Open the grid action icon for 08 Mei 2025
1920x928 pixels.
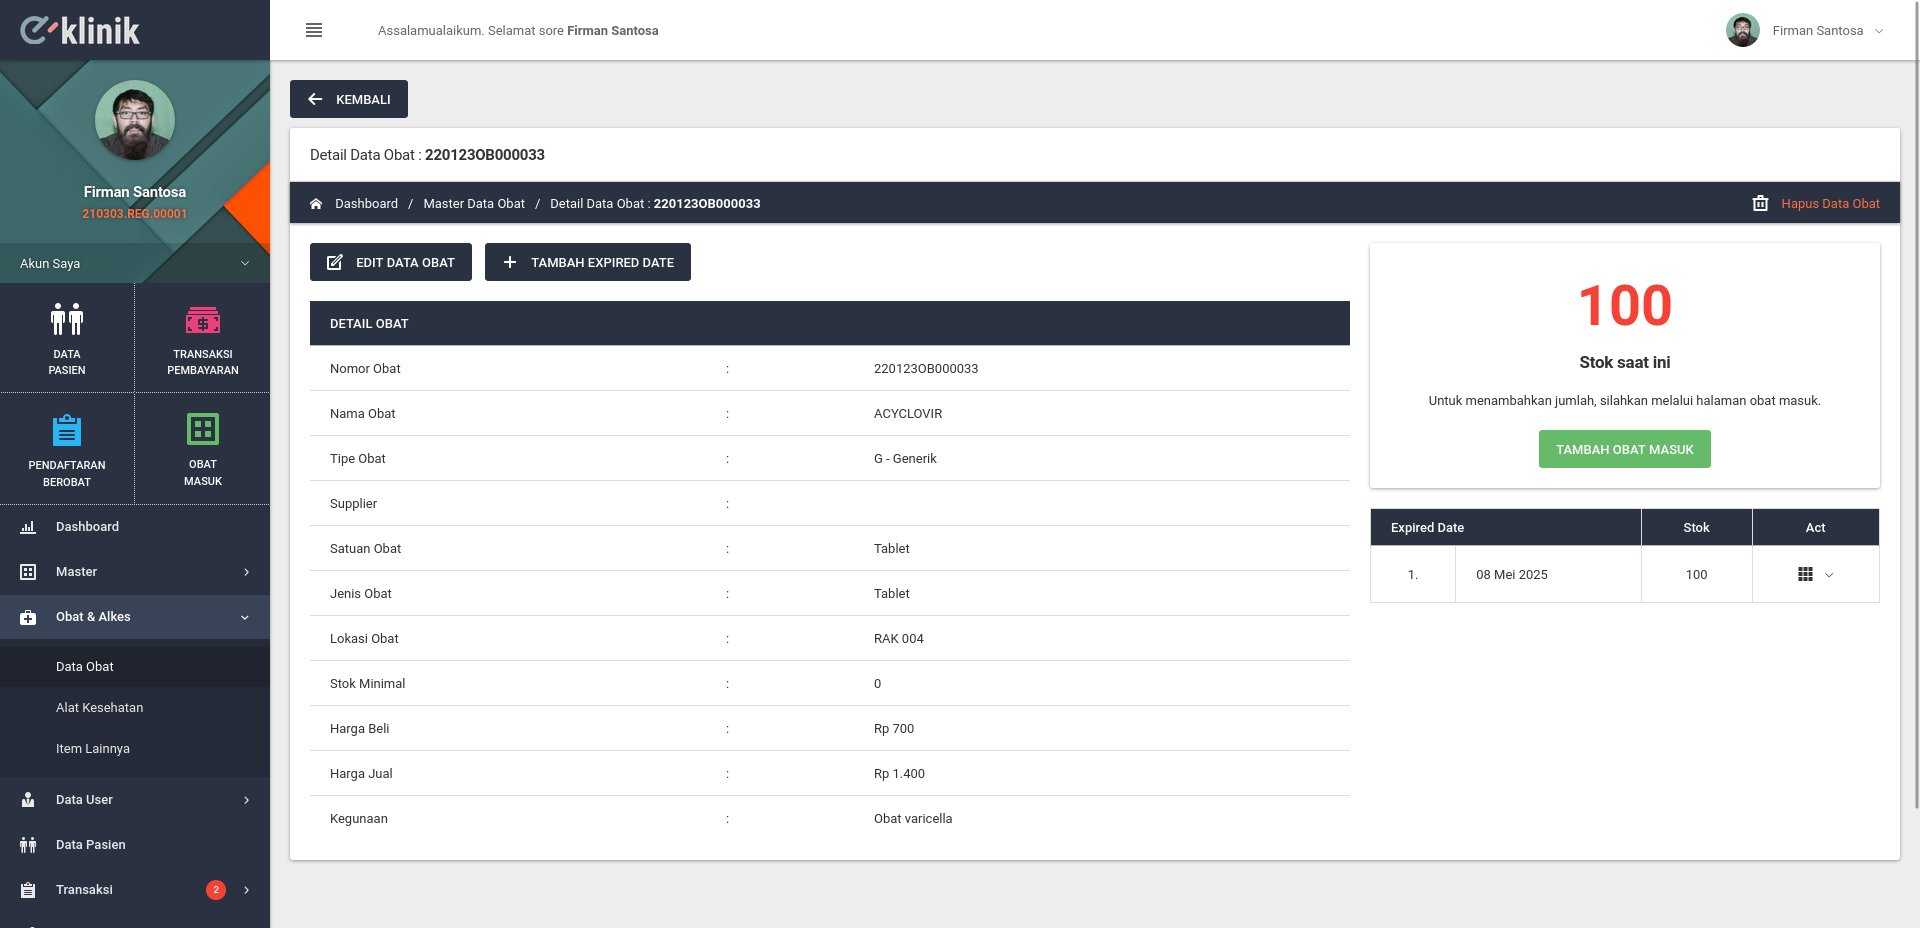click(x=1805, y=574)
